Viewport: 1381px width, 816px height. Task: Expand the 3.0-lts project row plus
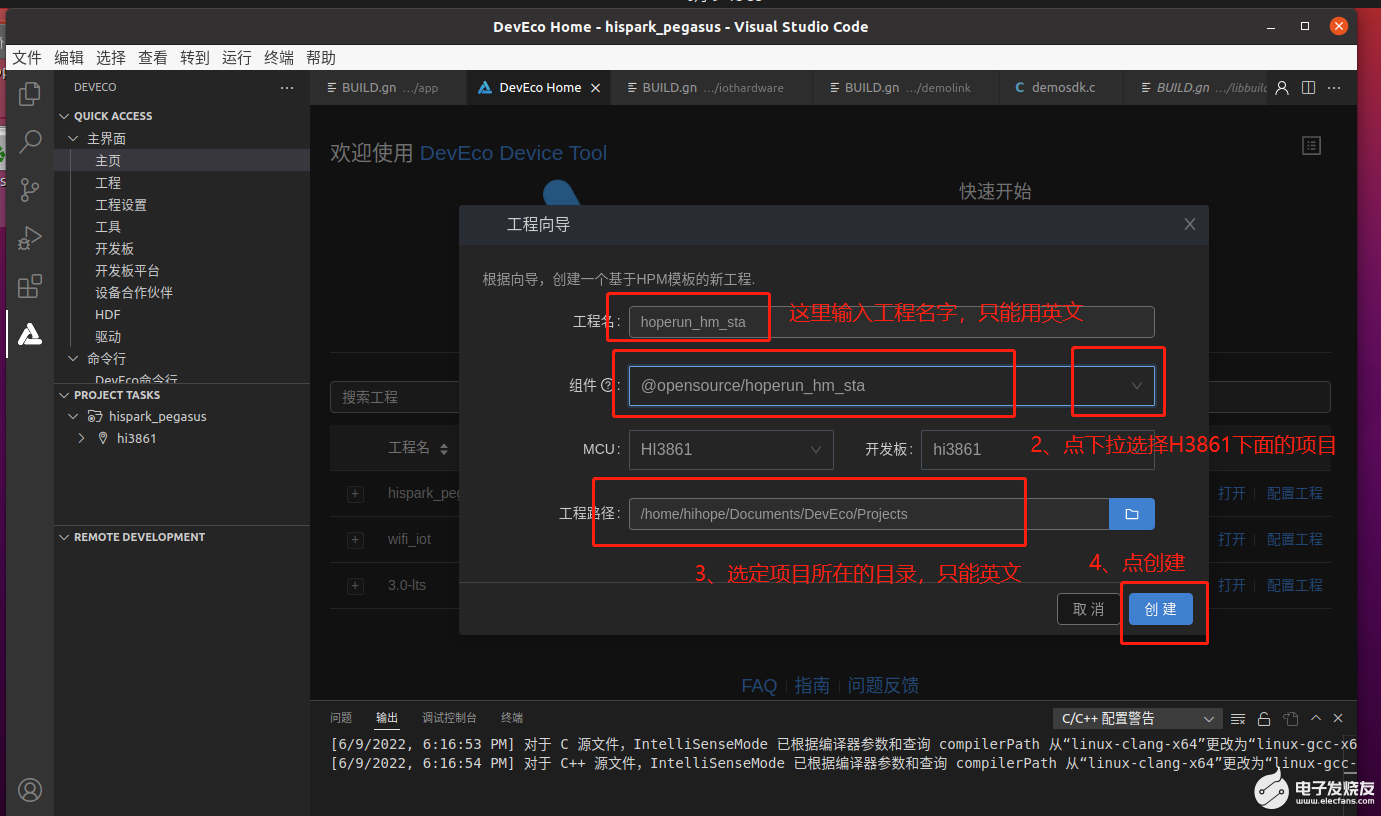coord(355,586)
